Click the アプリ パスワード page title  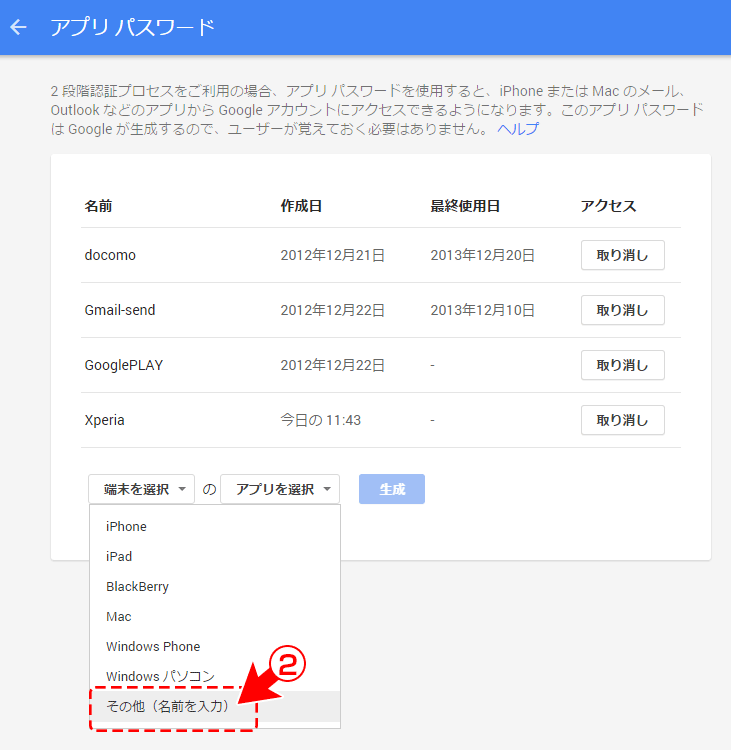(x=133, y=27)
